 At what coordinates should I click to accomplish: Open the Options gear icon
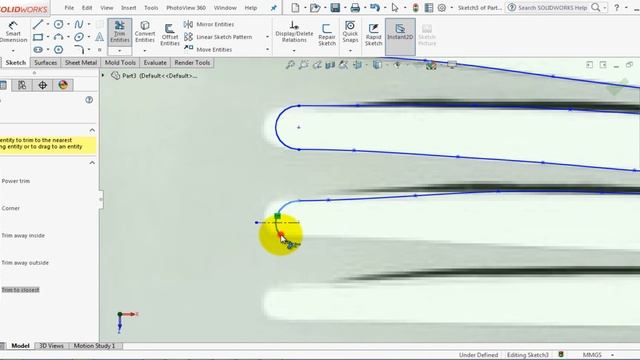[x=442, y=7]
